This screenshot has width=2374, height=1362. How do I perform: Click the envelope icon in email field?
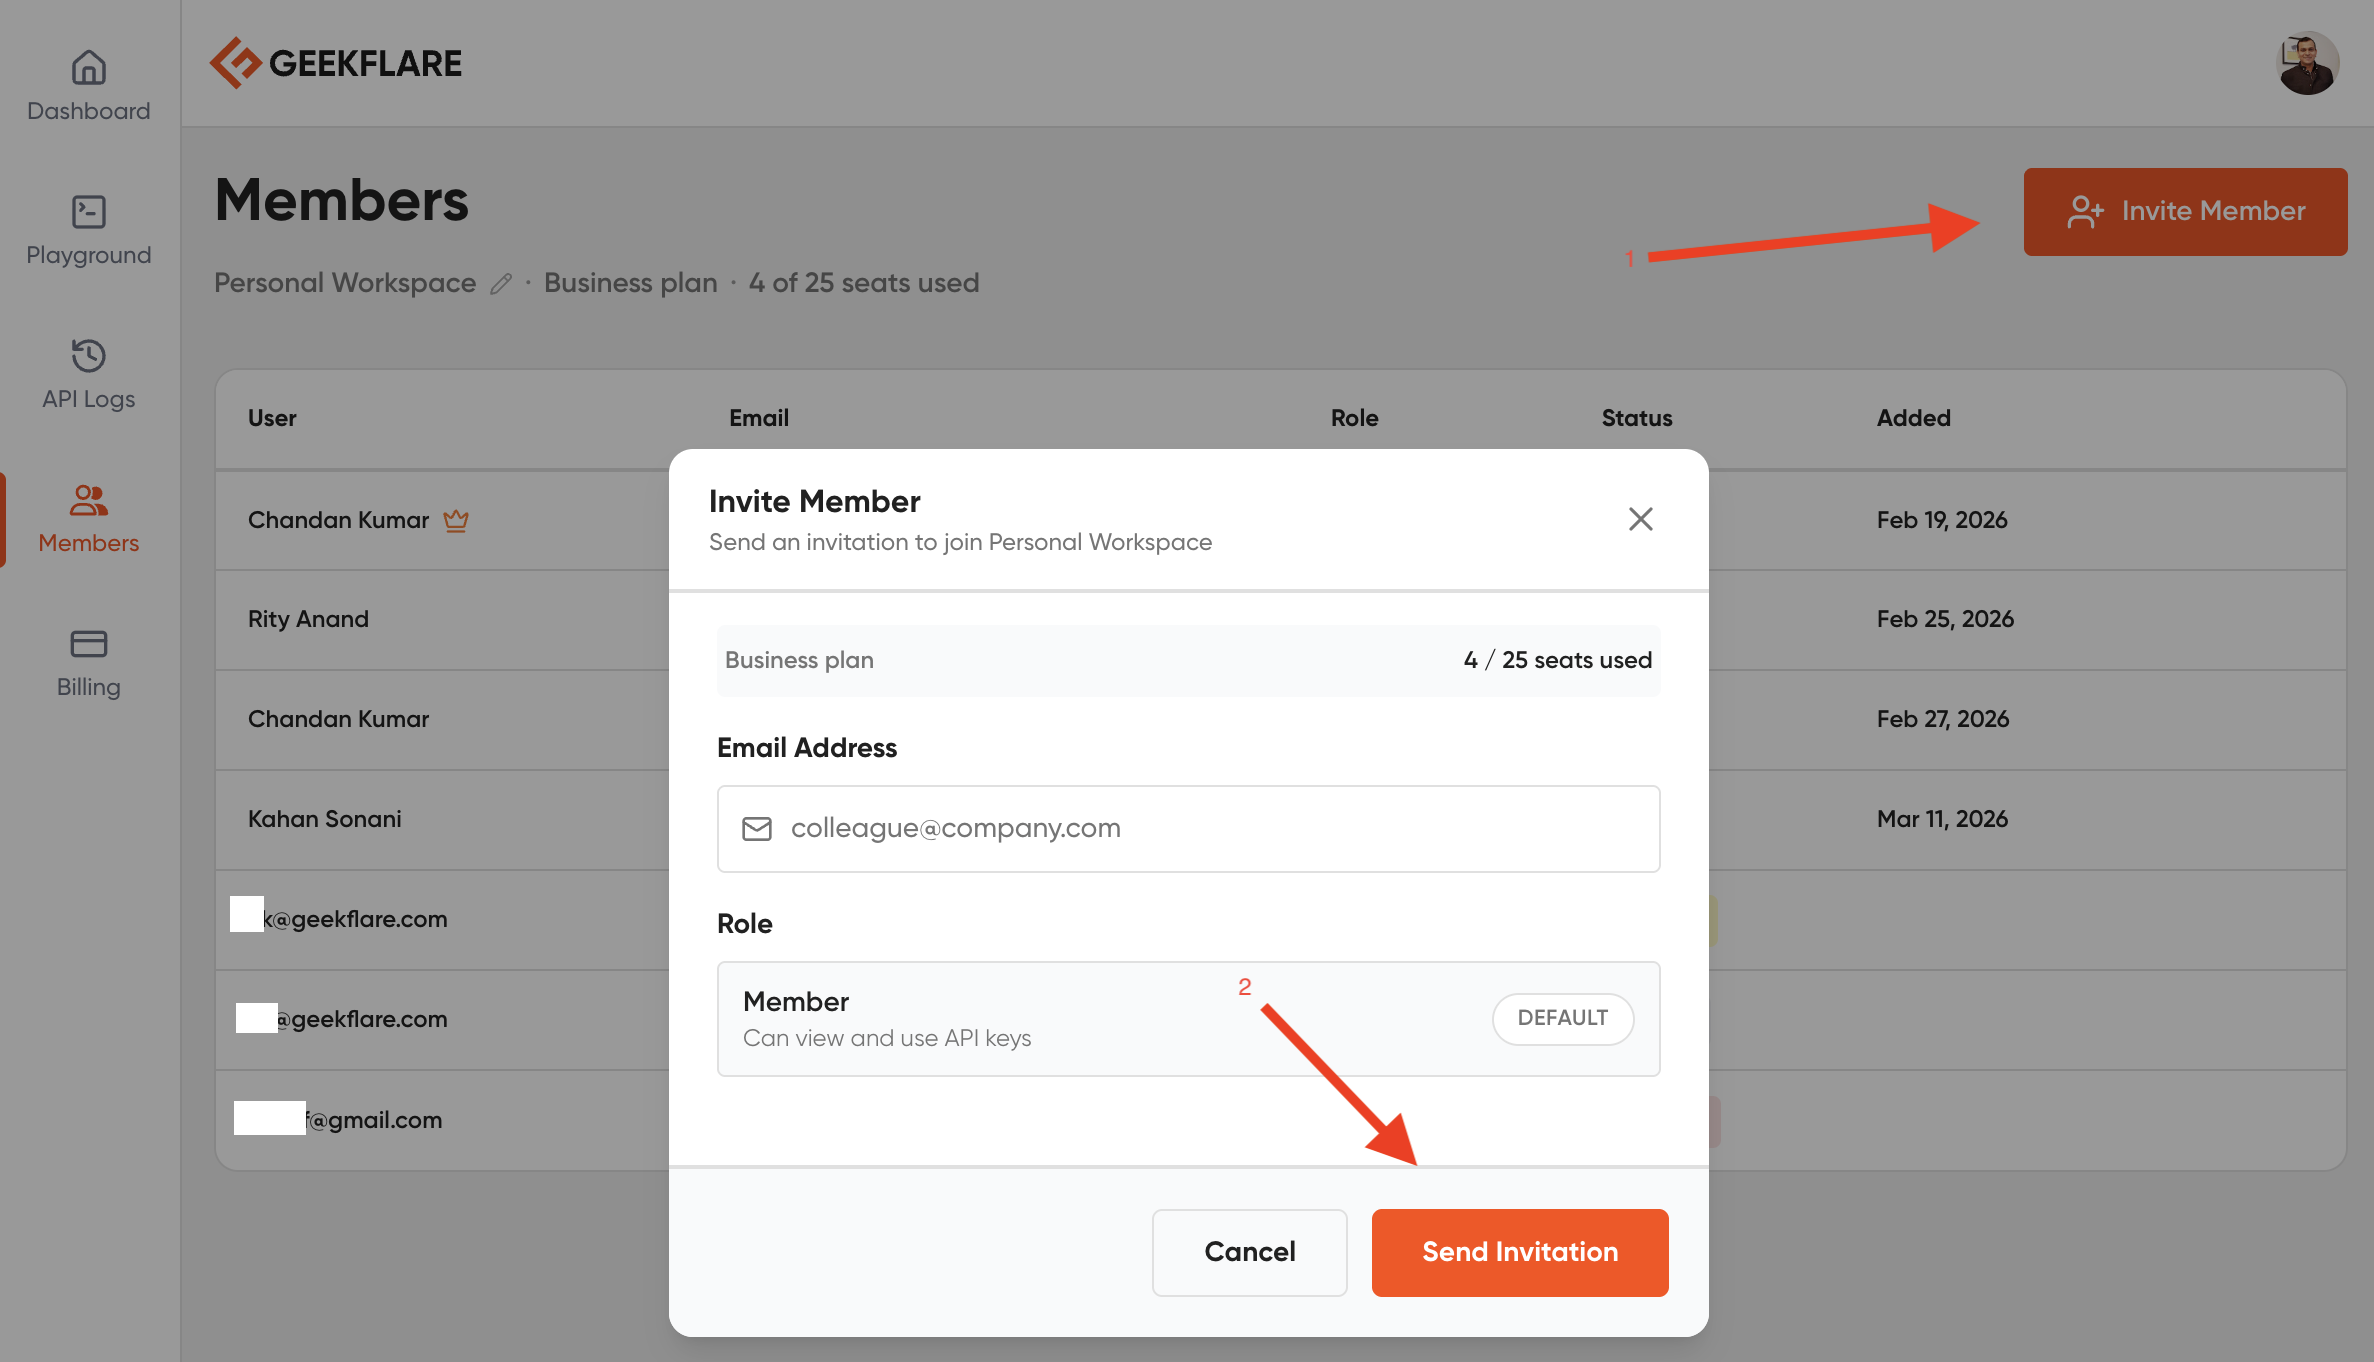click(x=757, y=828)
